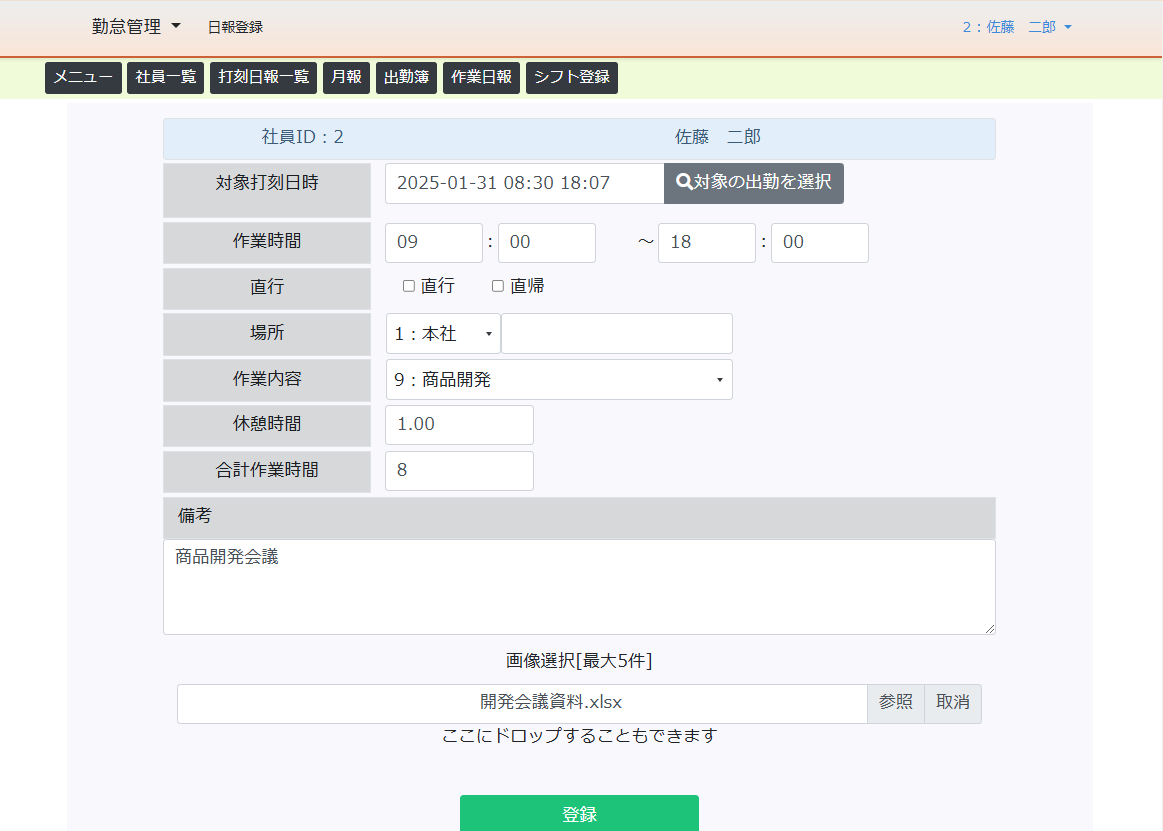The width and height of the screenshot is (1163, 831).
Task: Toggle the 直帰 checkbox
Action: coord(498,286)
